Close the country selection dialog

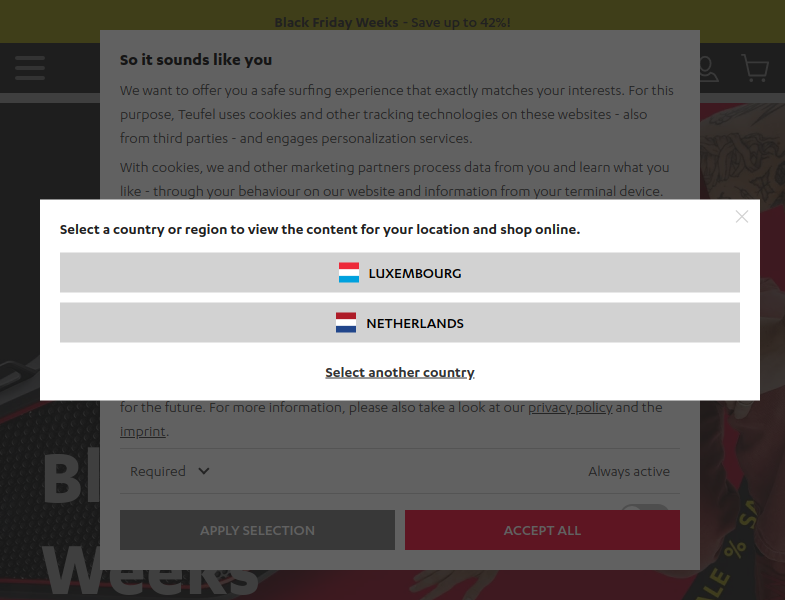741,217
